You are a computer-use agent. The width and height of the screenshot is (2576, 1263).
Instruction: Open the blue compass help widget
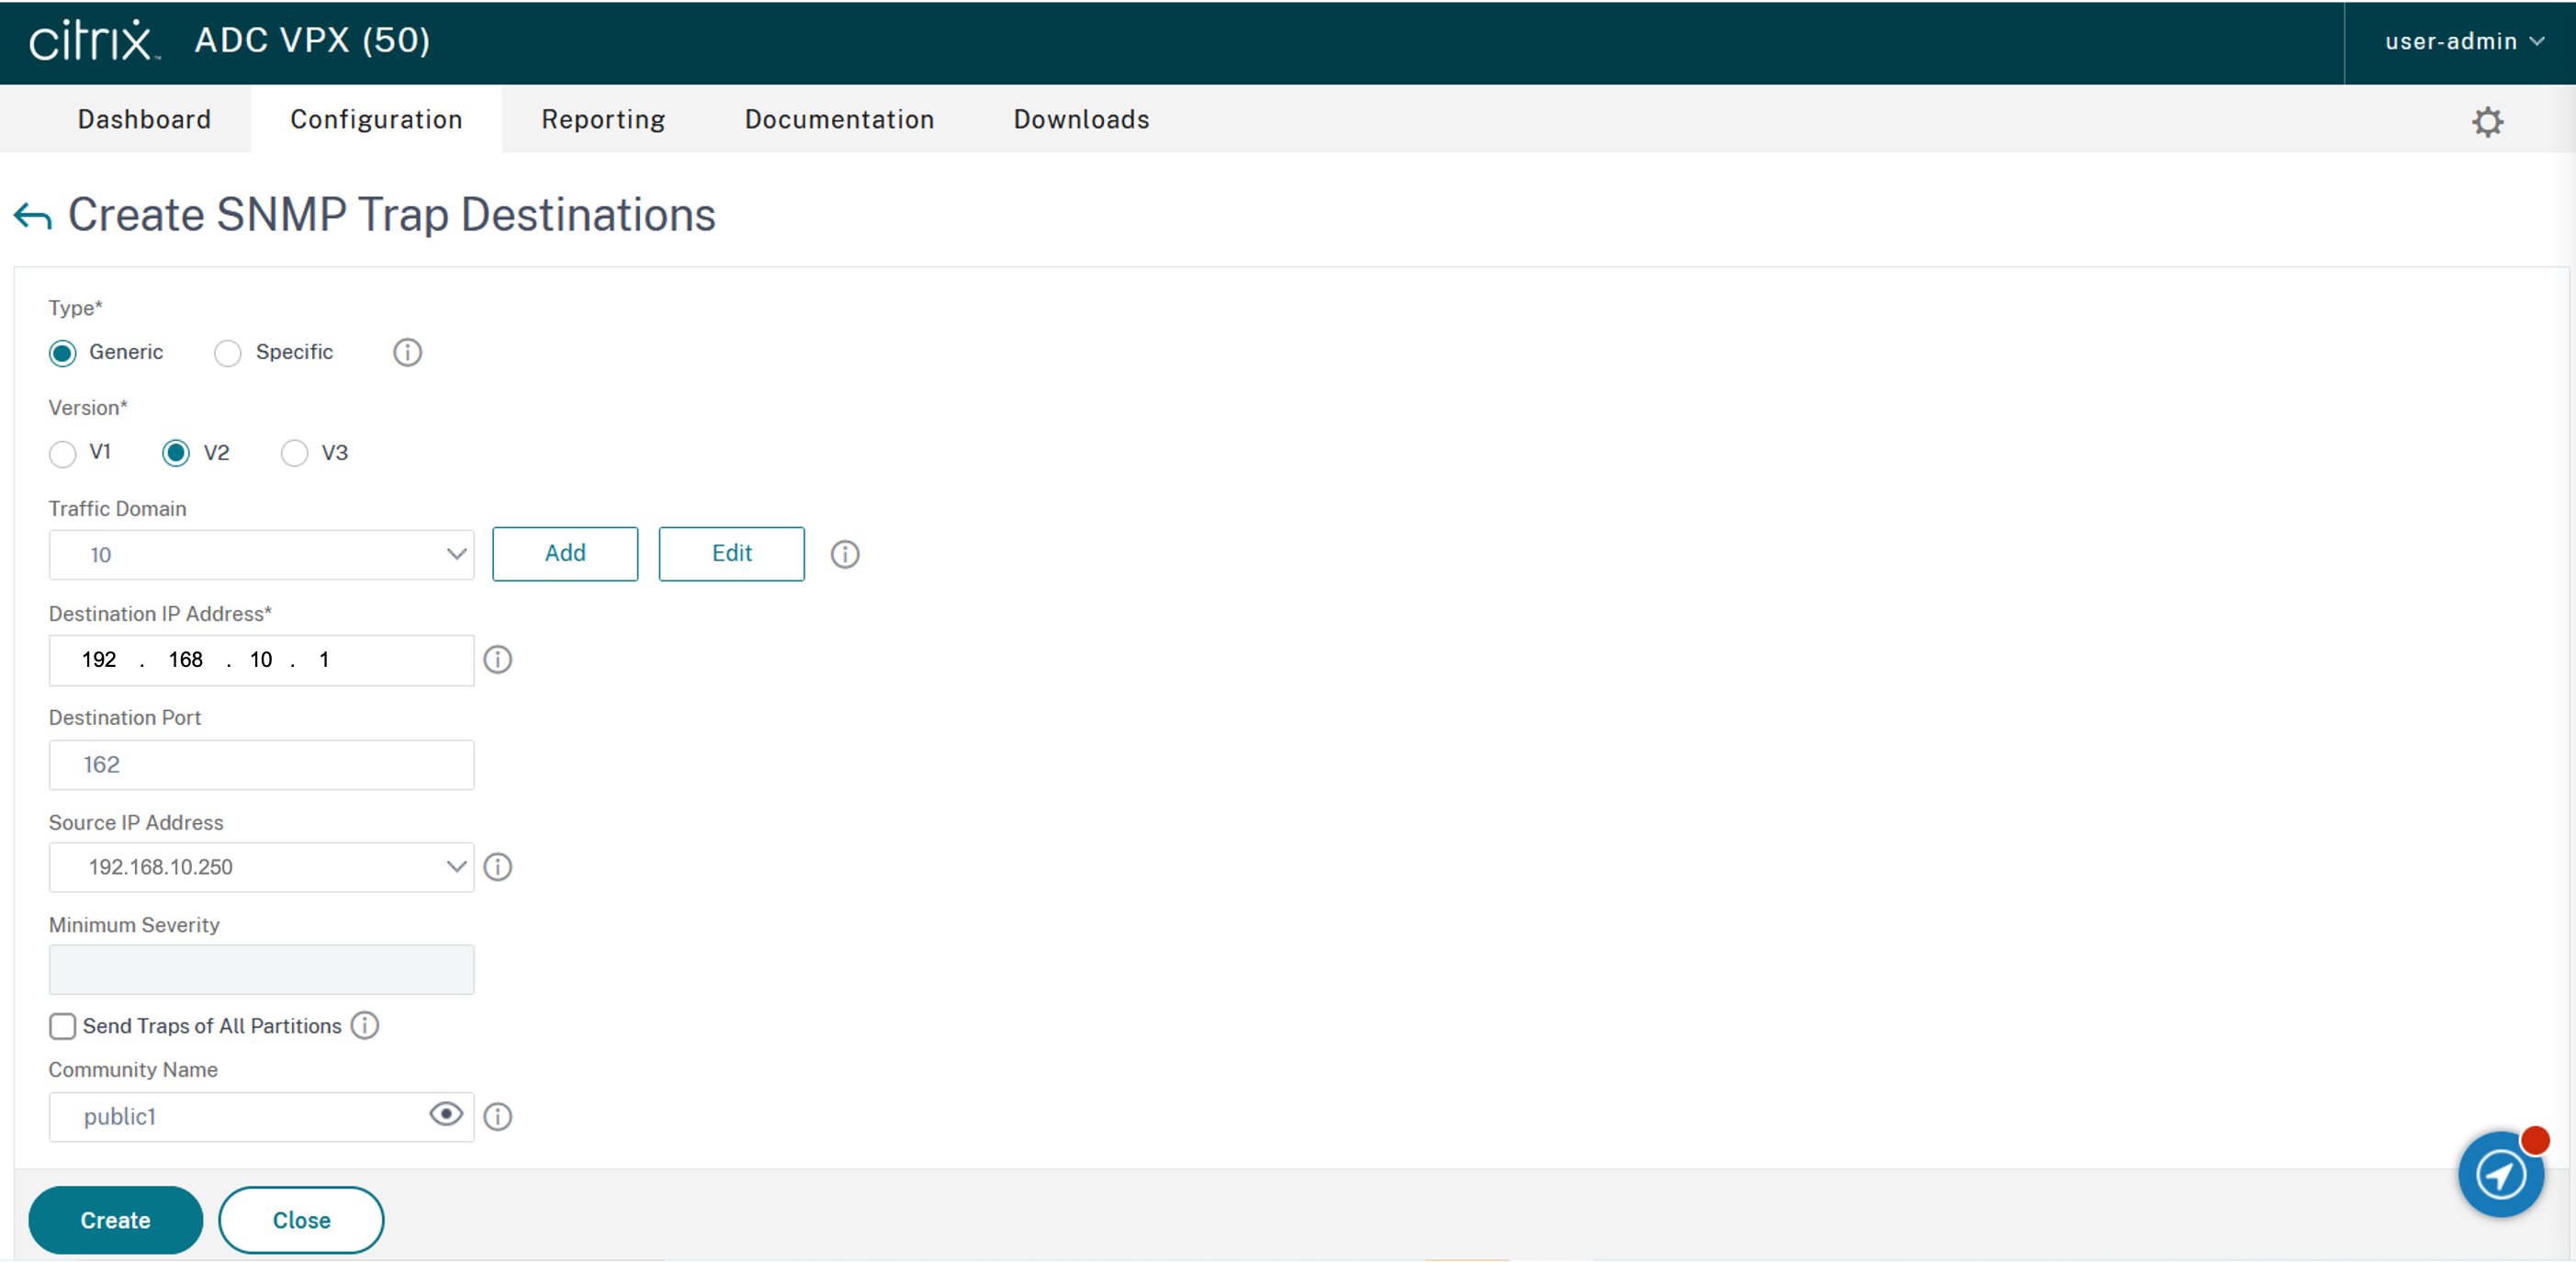click(2500, 1174)
